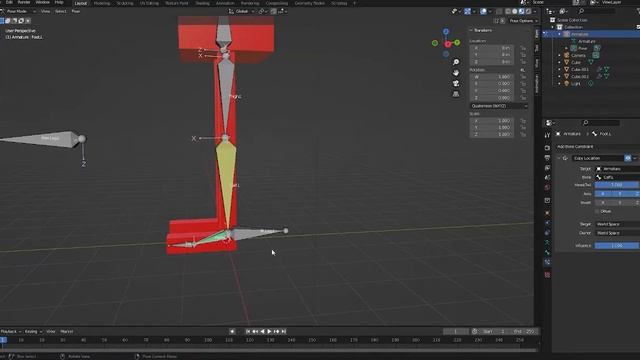Image resolution: width=640 pixels, height=360 pixels.
Task: Open the Bone Constraints properties tab
Action: tap(547, 262)
